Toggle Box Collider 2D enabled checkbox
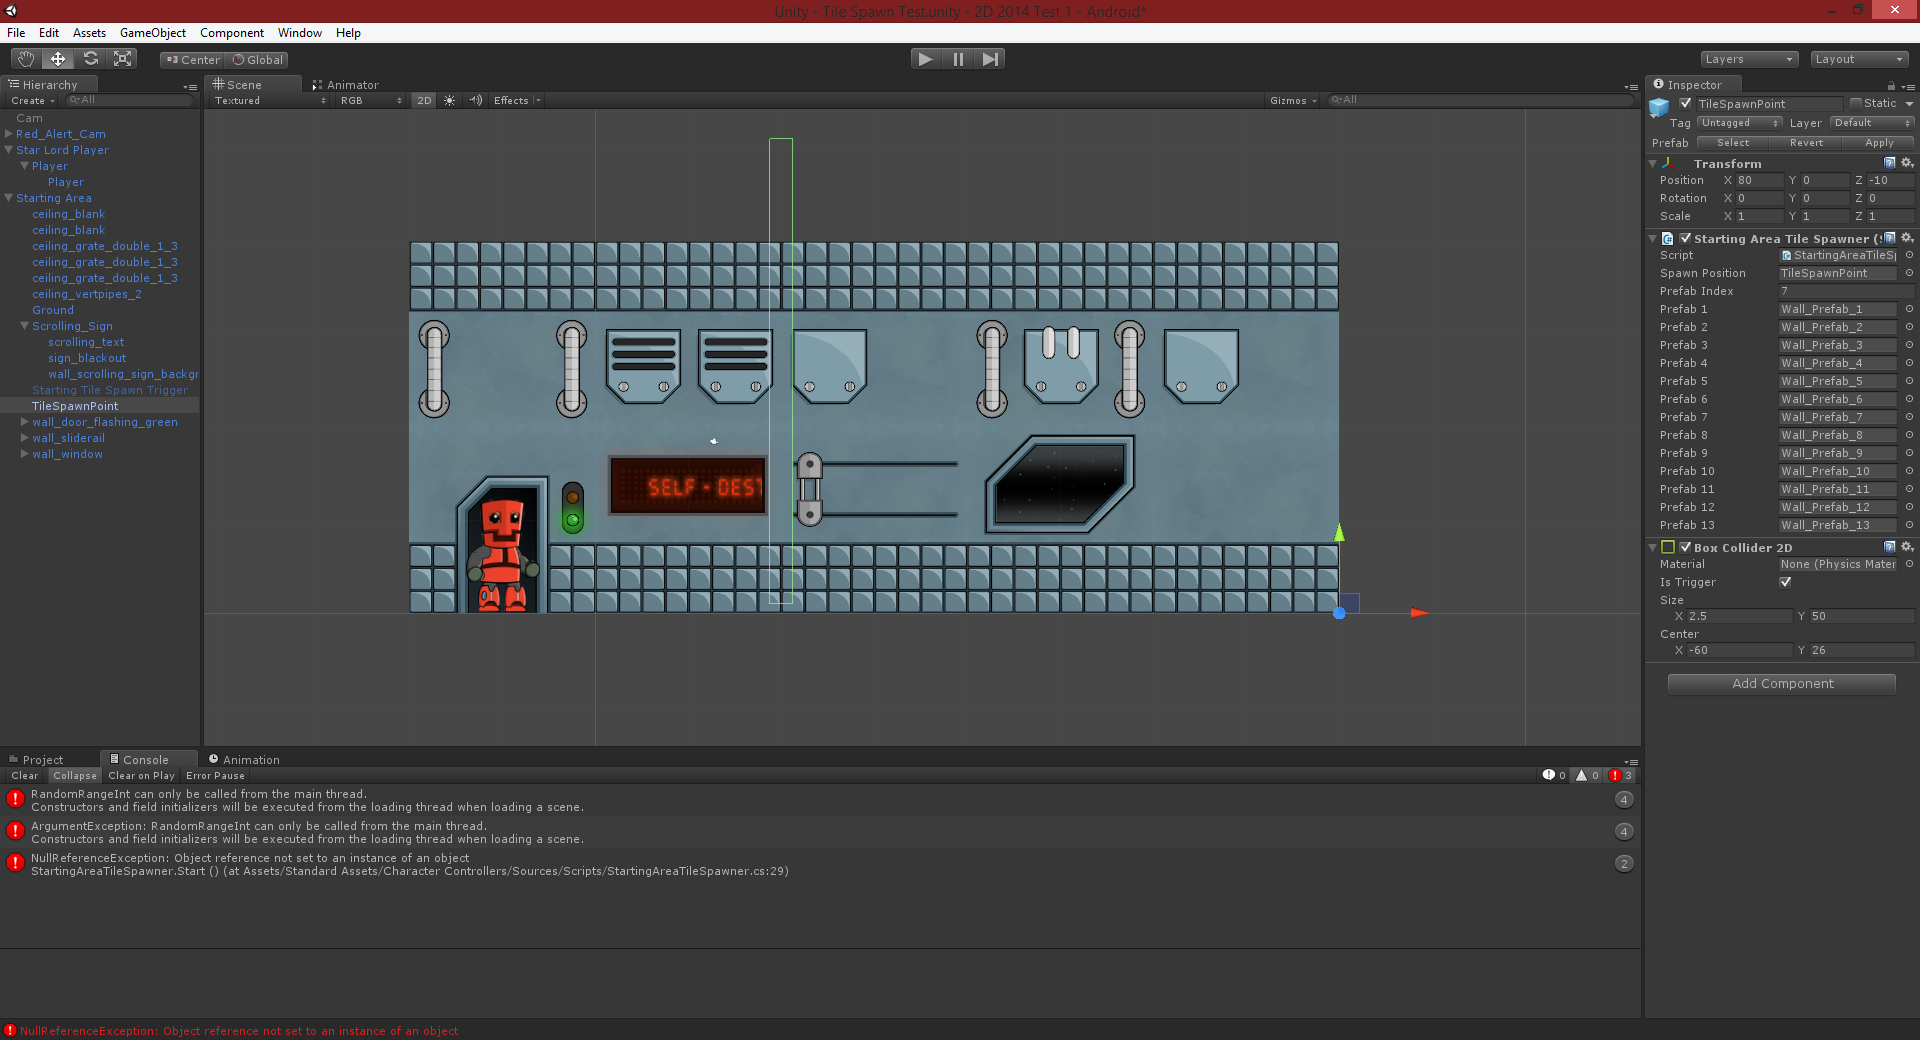 pos(1686,547)
